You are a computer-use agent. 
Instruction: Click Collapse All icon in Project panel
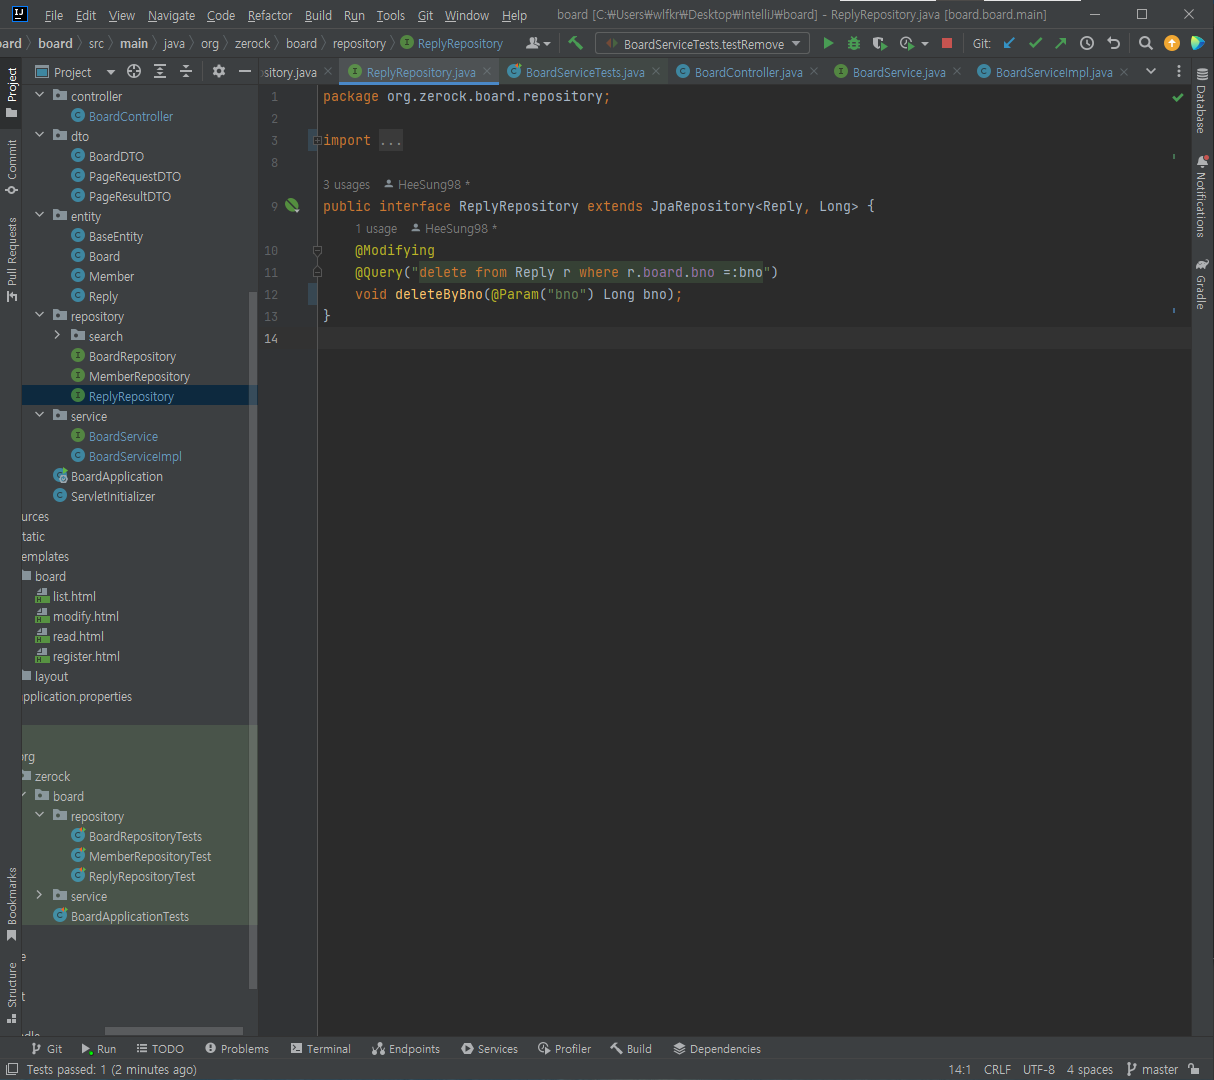click(x=186, y=71)
